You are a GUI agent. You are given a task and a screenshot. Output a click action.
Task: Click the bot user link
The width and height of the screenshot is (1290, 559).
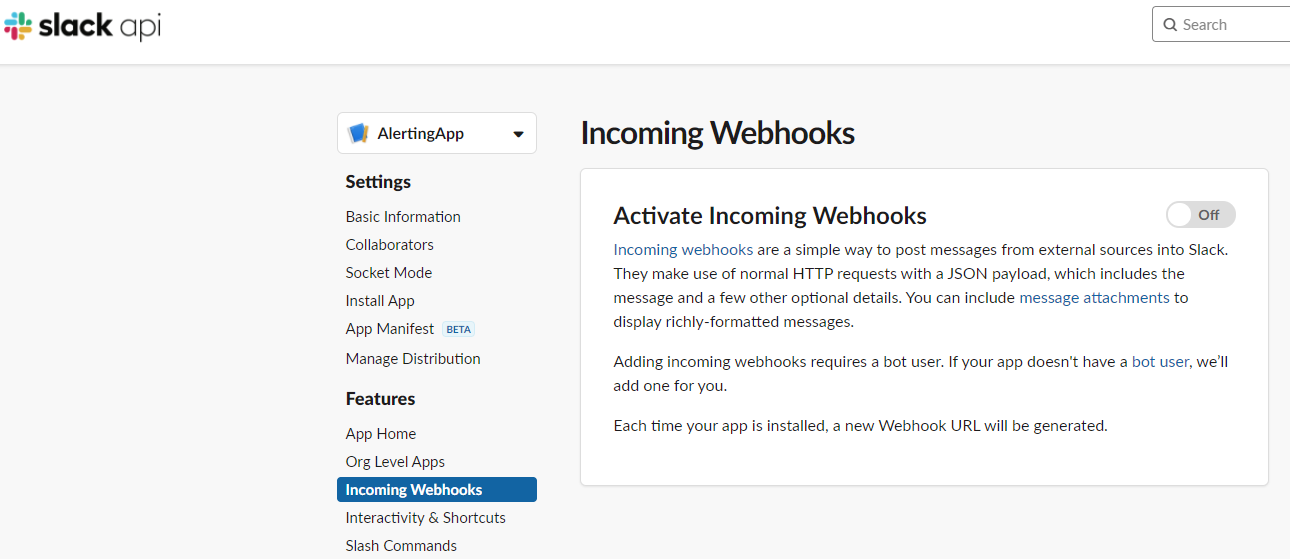(1160, 361)
